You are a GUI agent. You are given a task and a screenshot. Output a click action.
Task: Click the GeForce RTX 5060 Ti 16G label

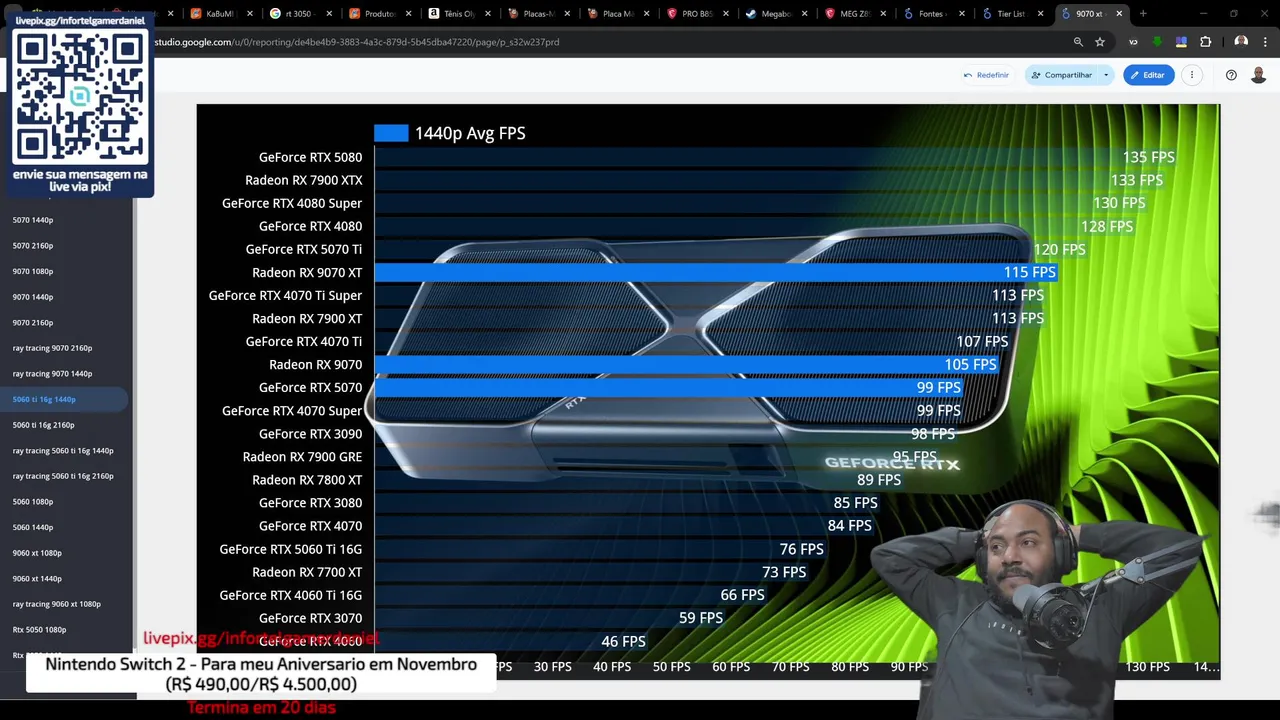[291, 549]
